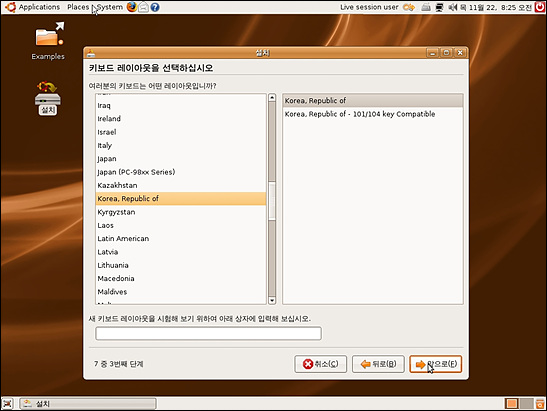Select Kazakhstan in the country list

181,185
